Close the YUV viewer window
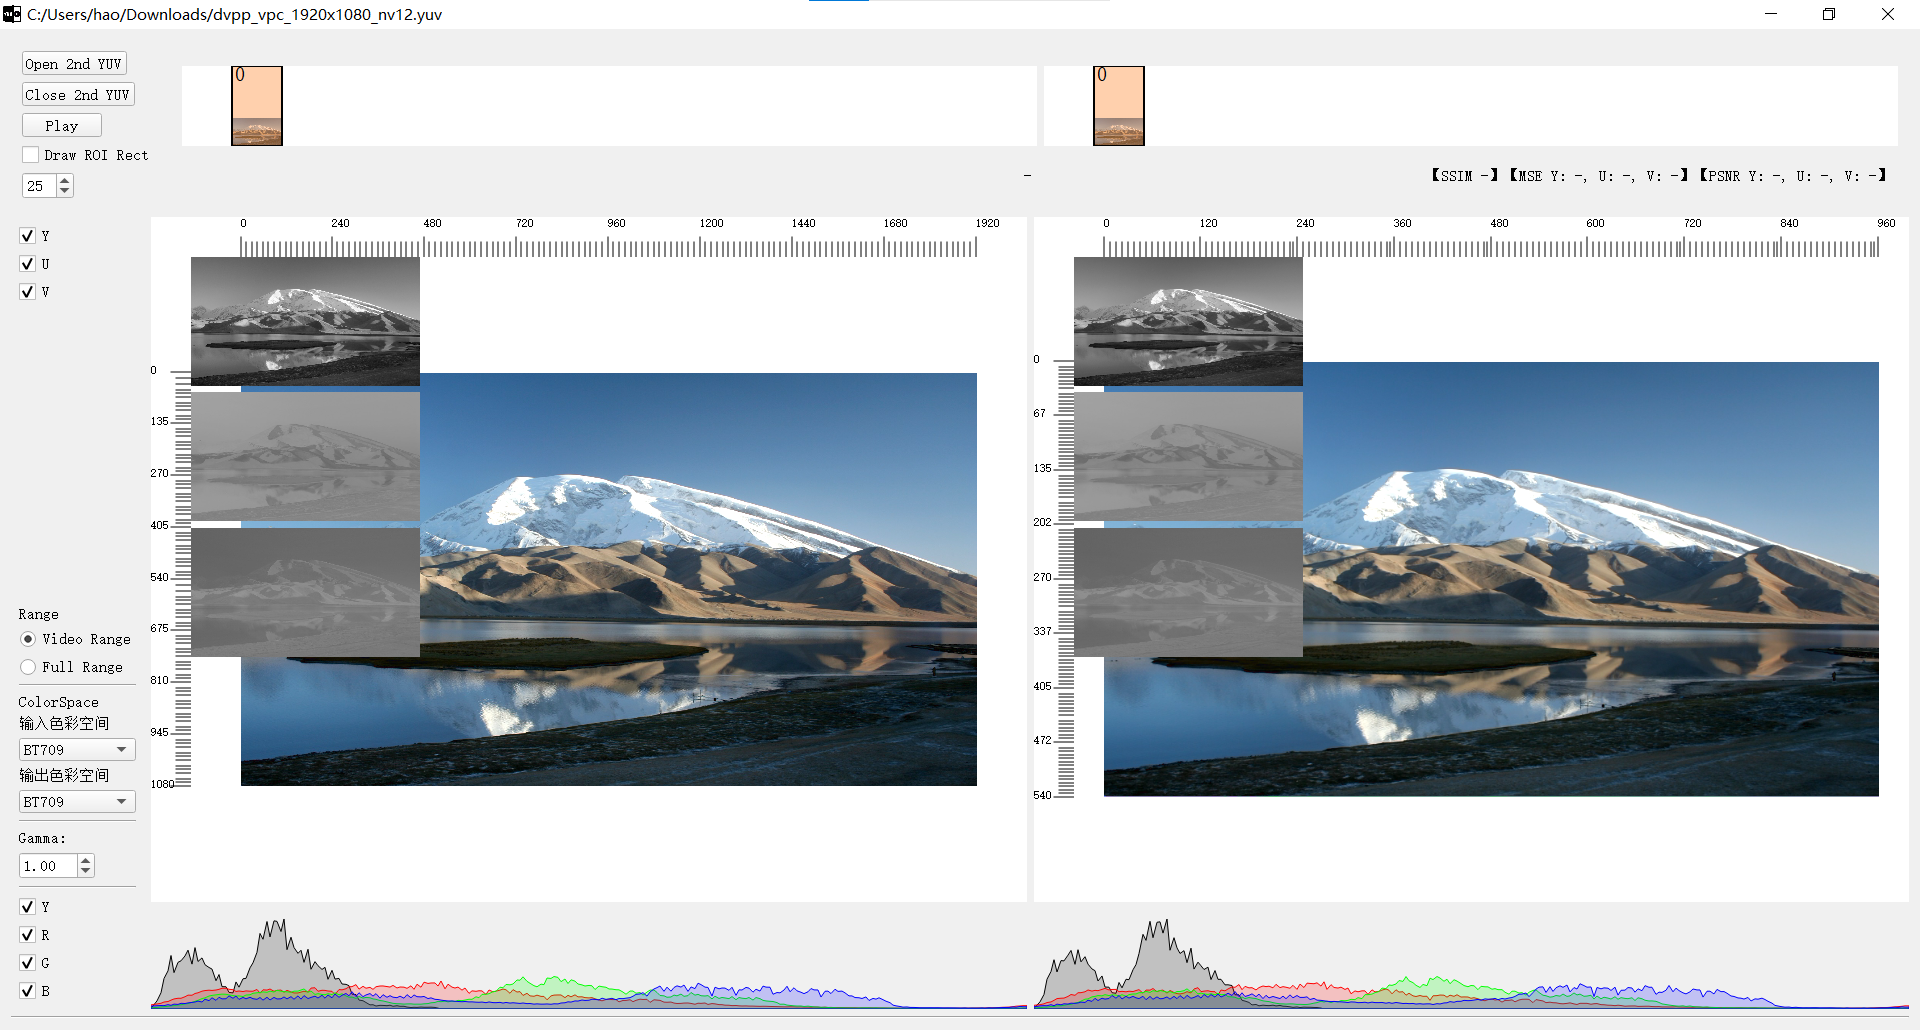 pyautogui.click(x=1888, y=14)
